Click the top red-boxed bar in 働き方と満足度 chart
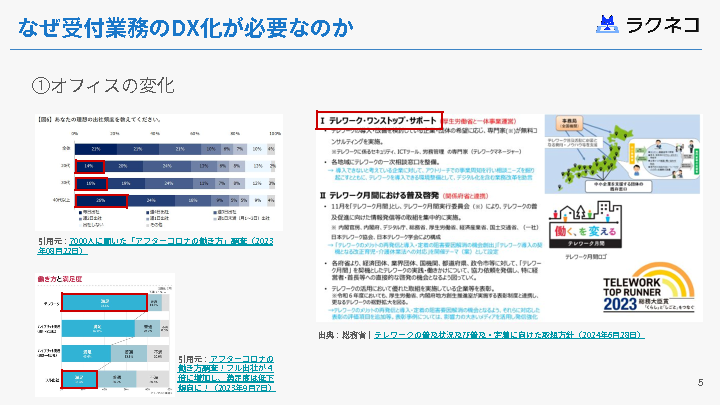The width and height of the screenshot is (720, 405). pyautogui.click(x=103, y=302)
